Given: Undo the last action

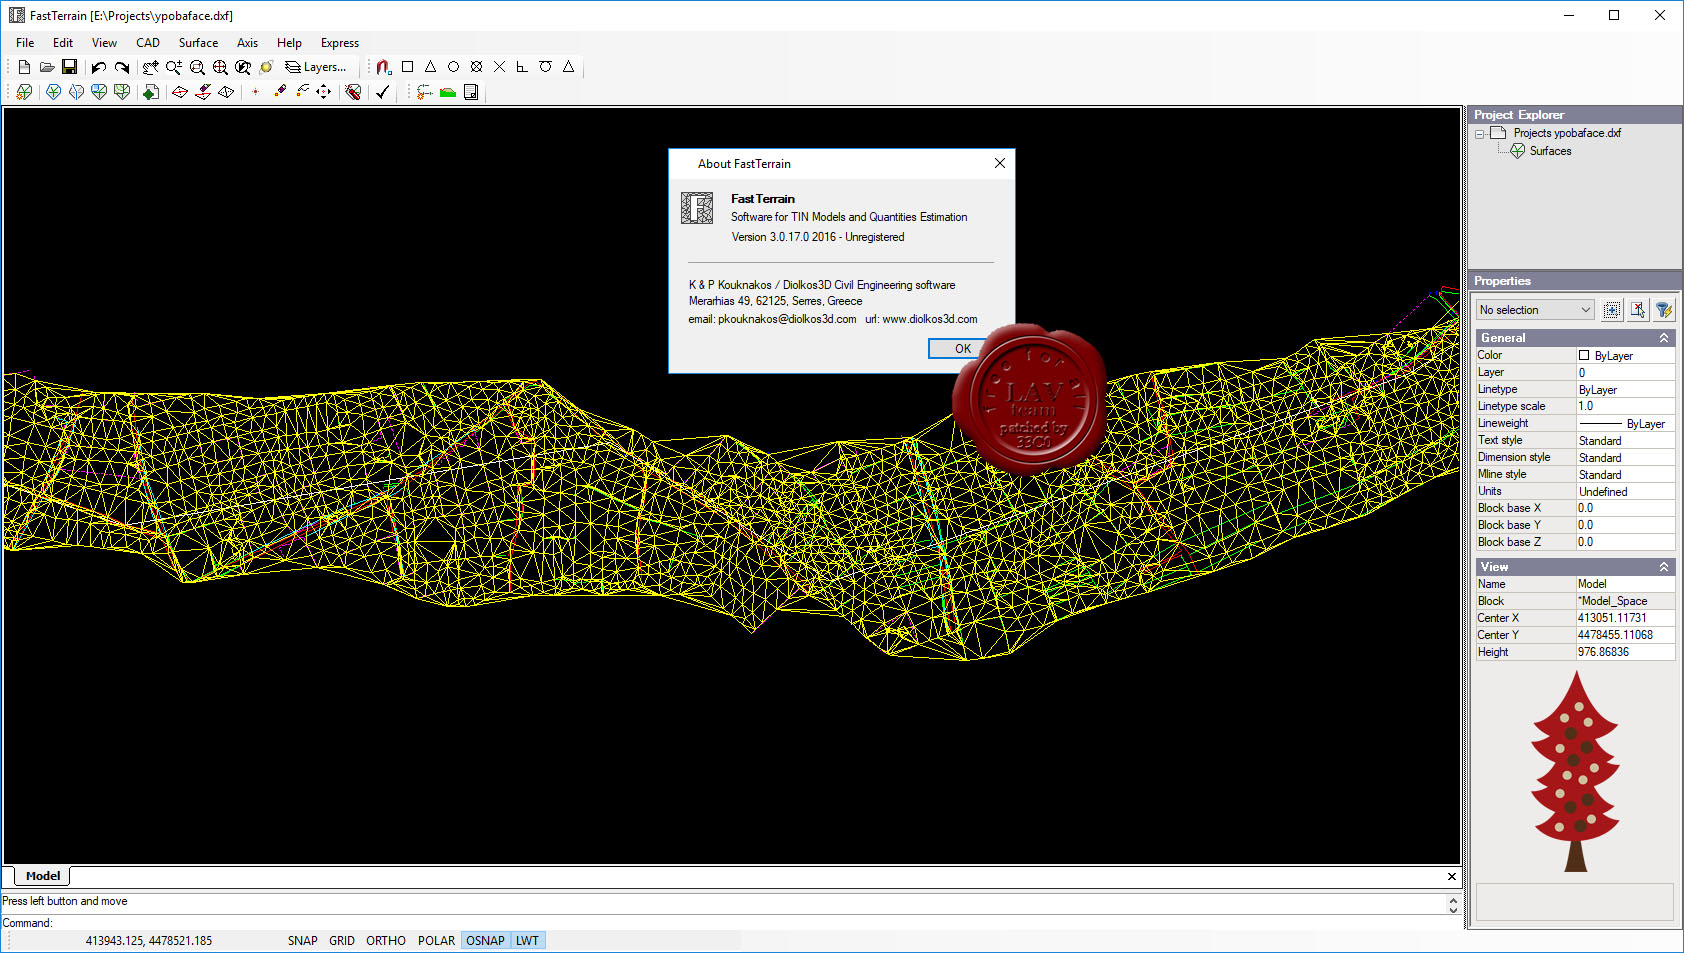Looking at the screenshot, I should 98,67.
